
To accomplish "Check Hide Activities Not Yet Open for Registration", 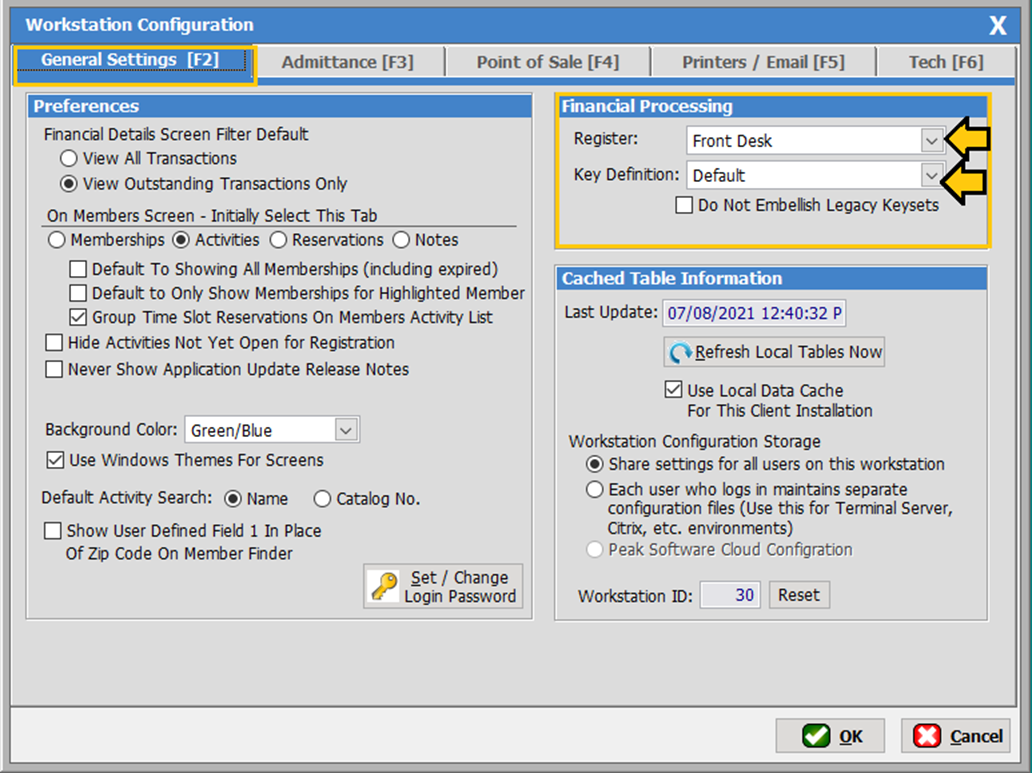I will tap(56, 343).
